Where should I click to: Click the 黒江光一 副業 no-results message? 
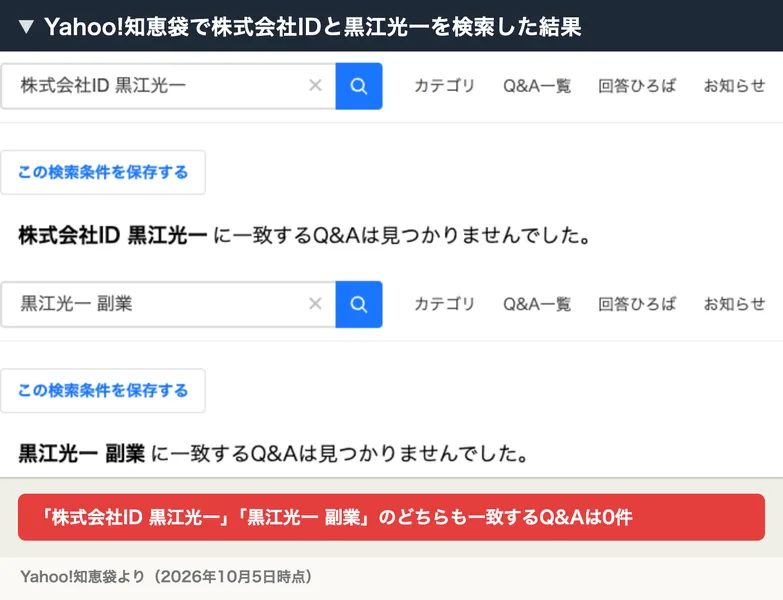[x=274, y=453]
